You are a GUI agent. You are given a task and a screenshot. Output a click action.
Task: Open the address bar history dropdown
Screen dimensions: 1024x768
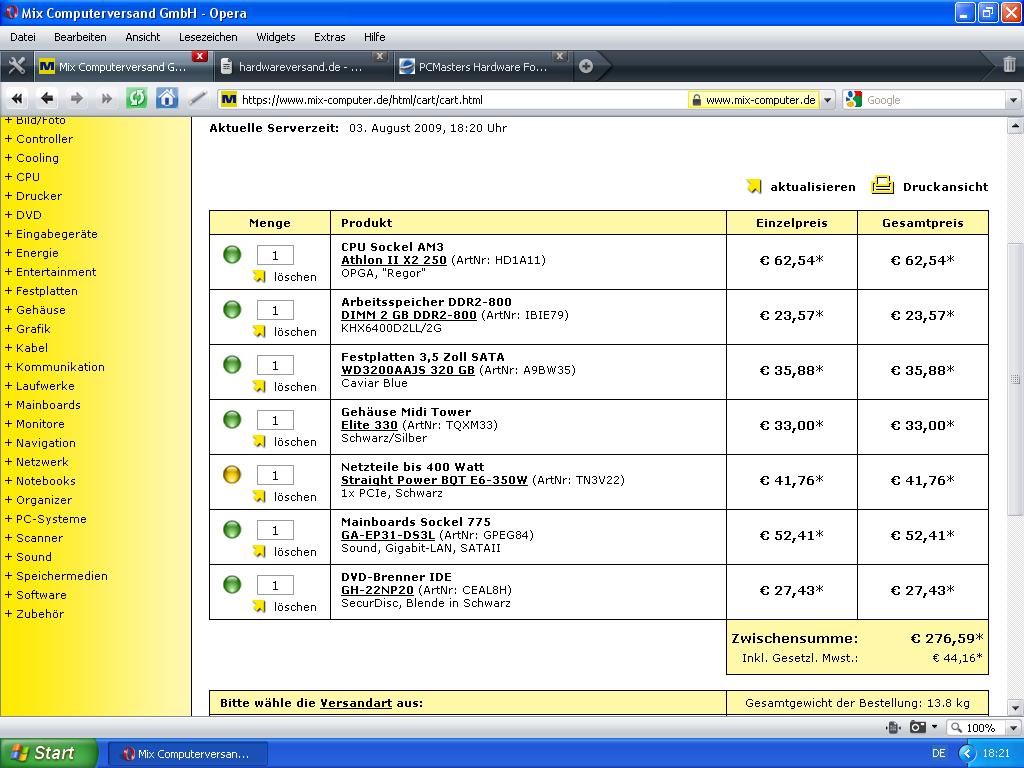(827, 100)
